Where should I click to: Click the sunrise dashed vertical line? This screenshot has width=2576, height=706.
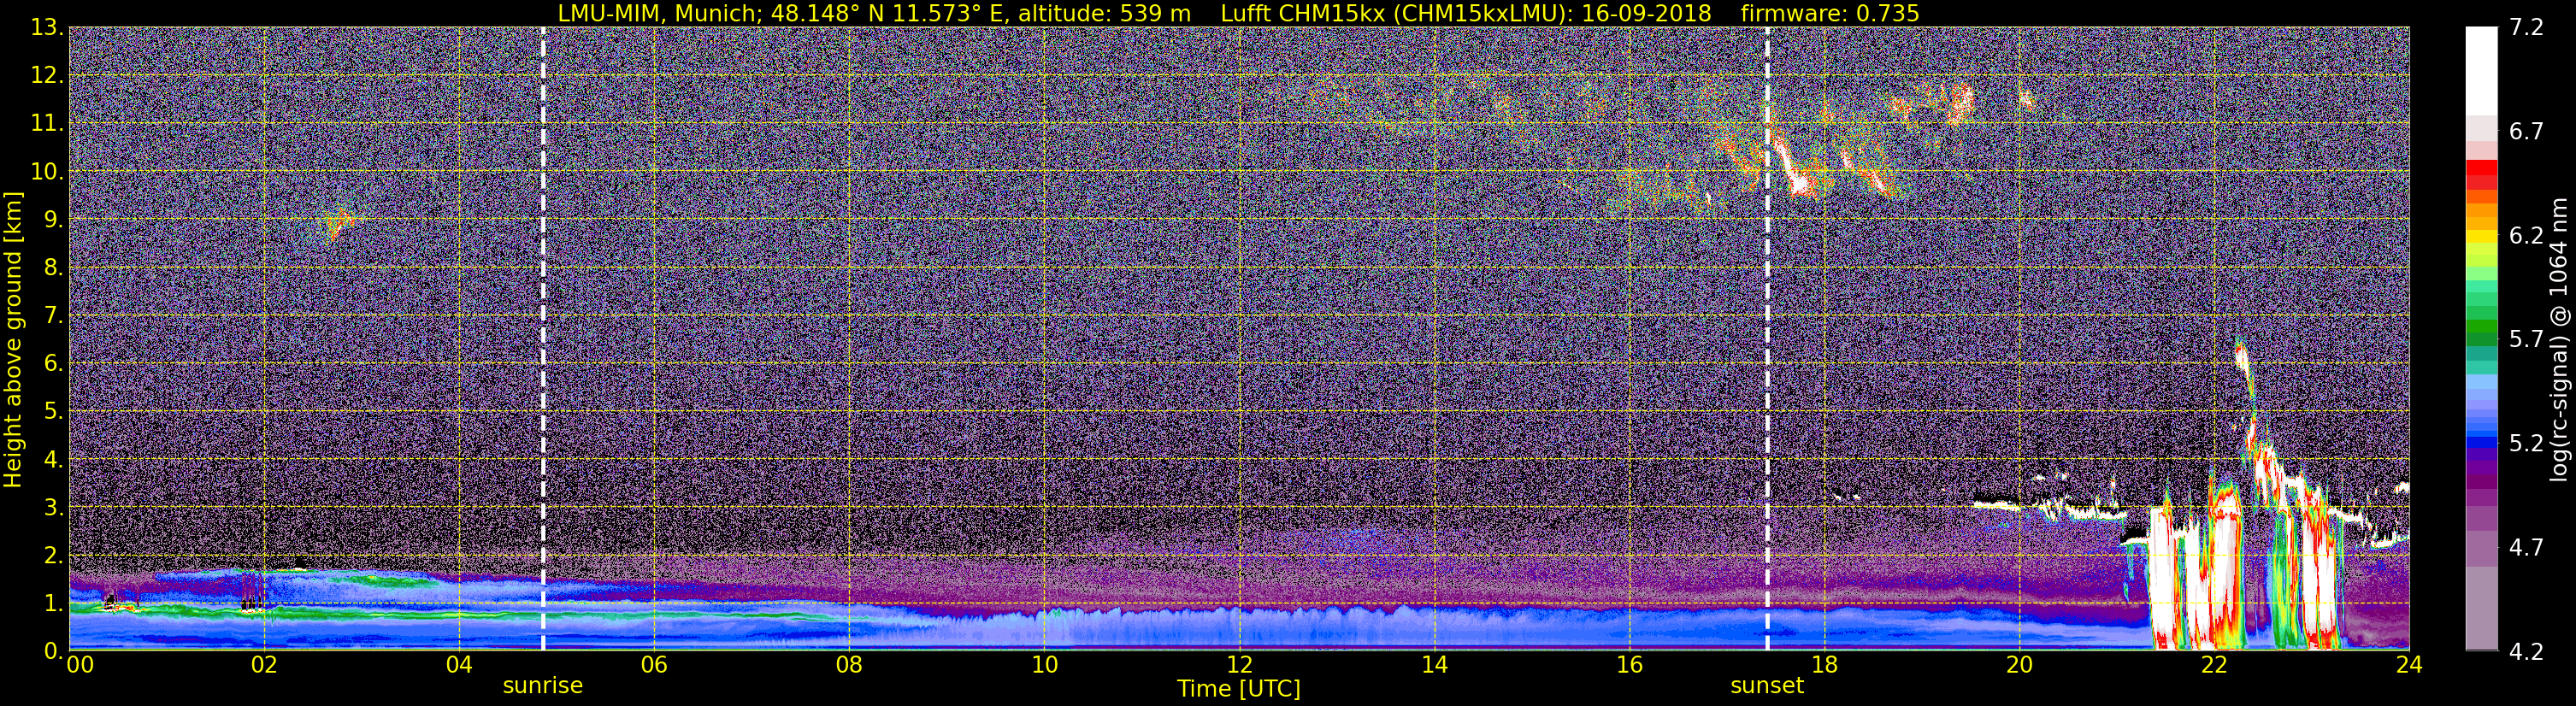tap(543, 339)
